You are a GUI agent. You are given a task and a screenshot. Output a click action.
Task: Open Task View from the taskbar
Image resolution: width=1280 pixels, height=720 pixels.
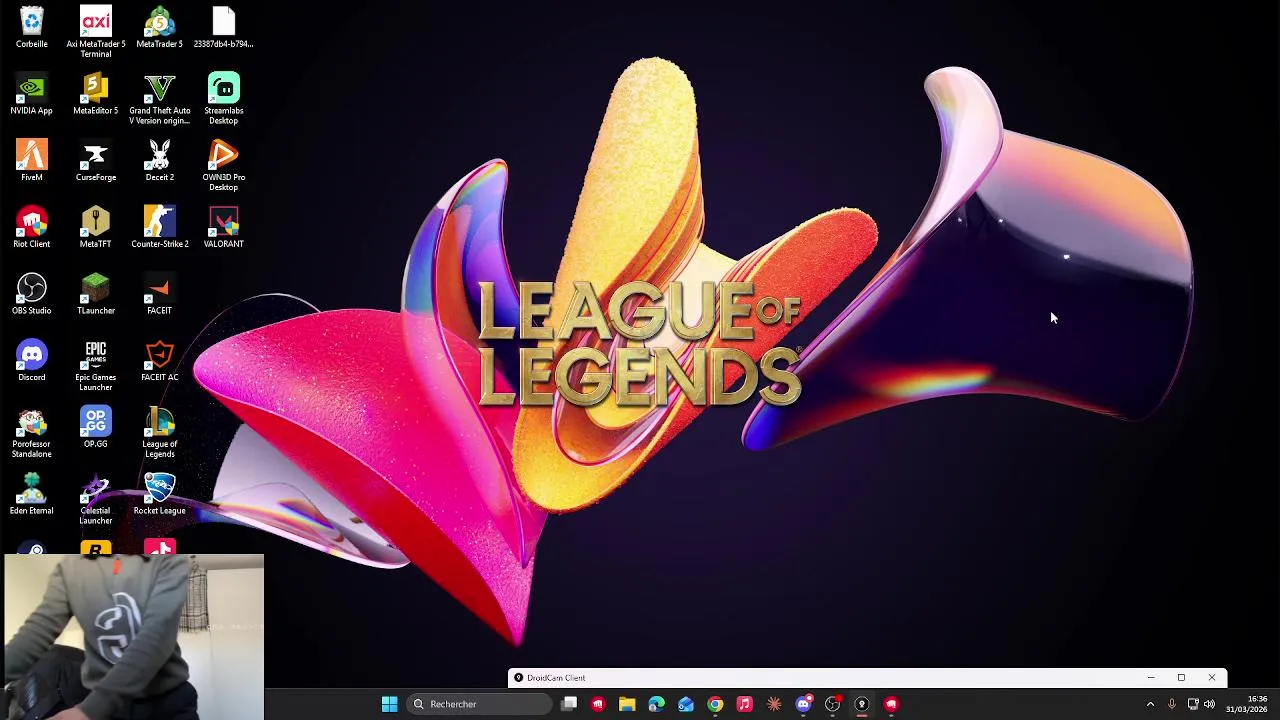(x=569, y=704)
